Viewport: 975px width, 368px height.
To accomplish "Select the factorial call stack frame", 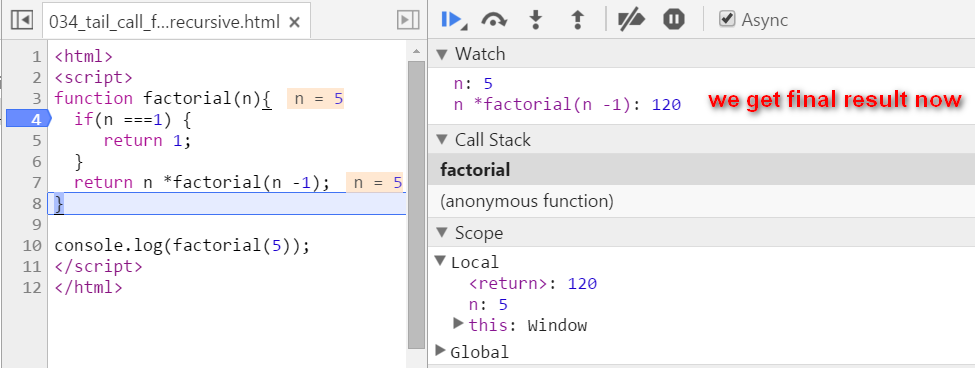I will pos(701,170).
